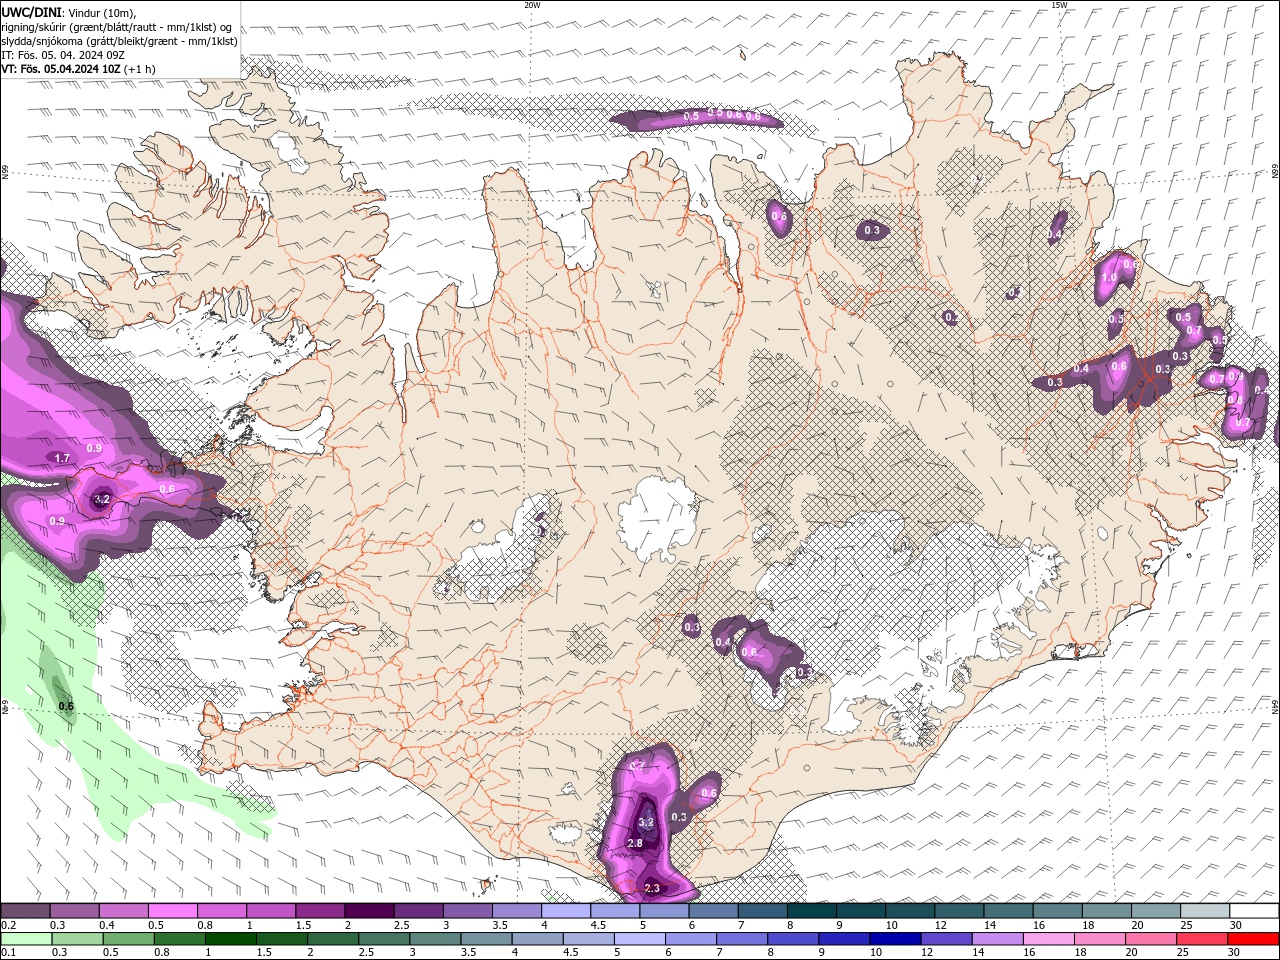This screenshot has width=1280, height=960.
Task: Click the 0.1 label under the lower legend row
Action: point(7,952)
